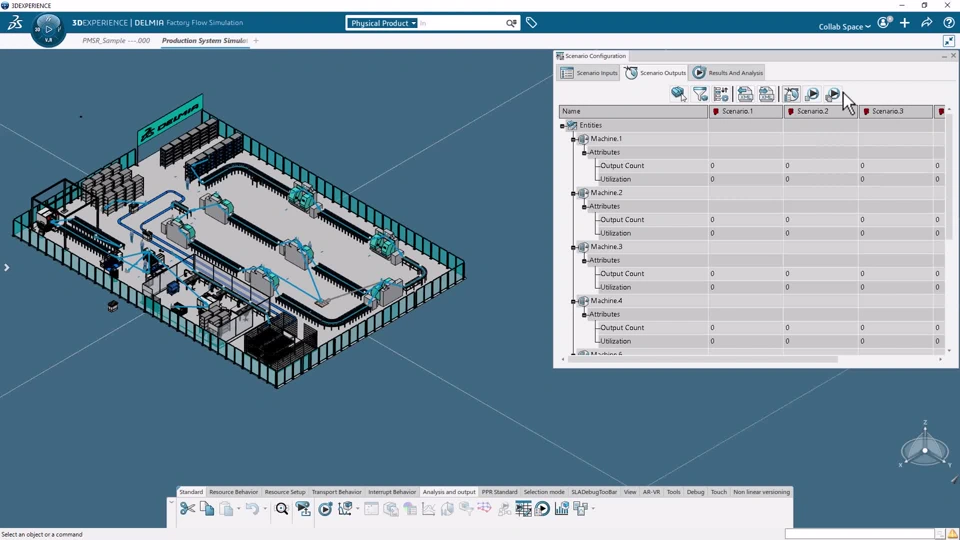Viewport: 960px width, 540px height.
Task: Click the user profile icon in top bar
Action: (883, 23)
